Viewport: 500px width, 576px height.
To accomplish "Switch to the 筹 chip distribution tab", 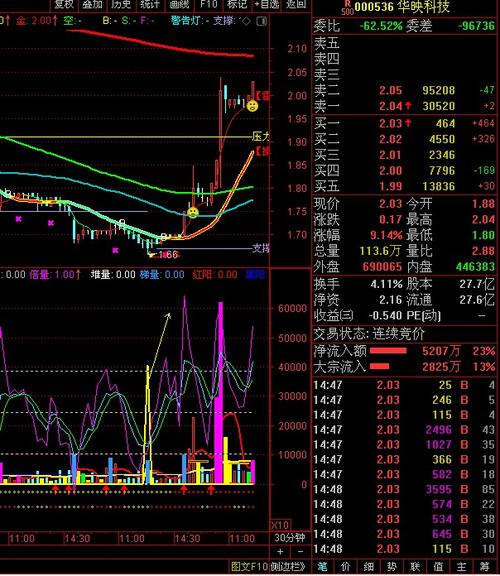I will (x=485, y=566).
